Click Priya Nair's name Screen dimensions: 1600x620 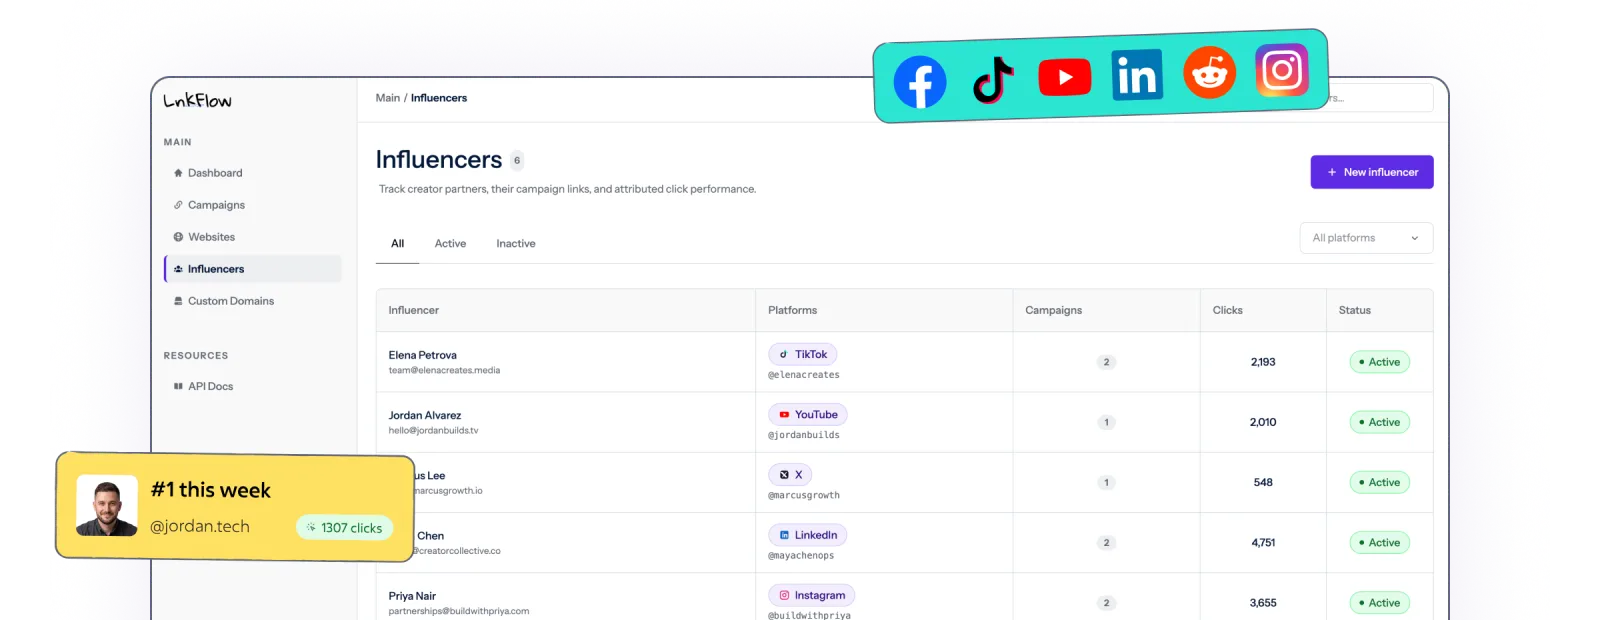click(412, 596)
